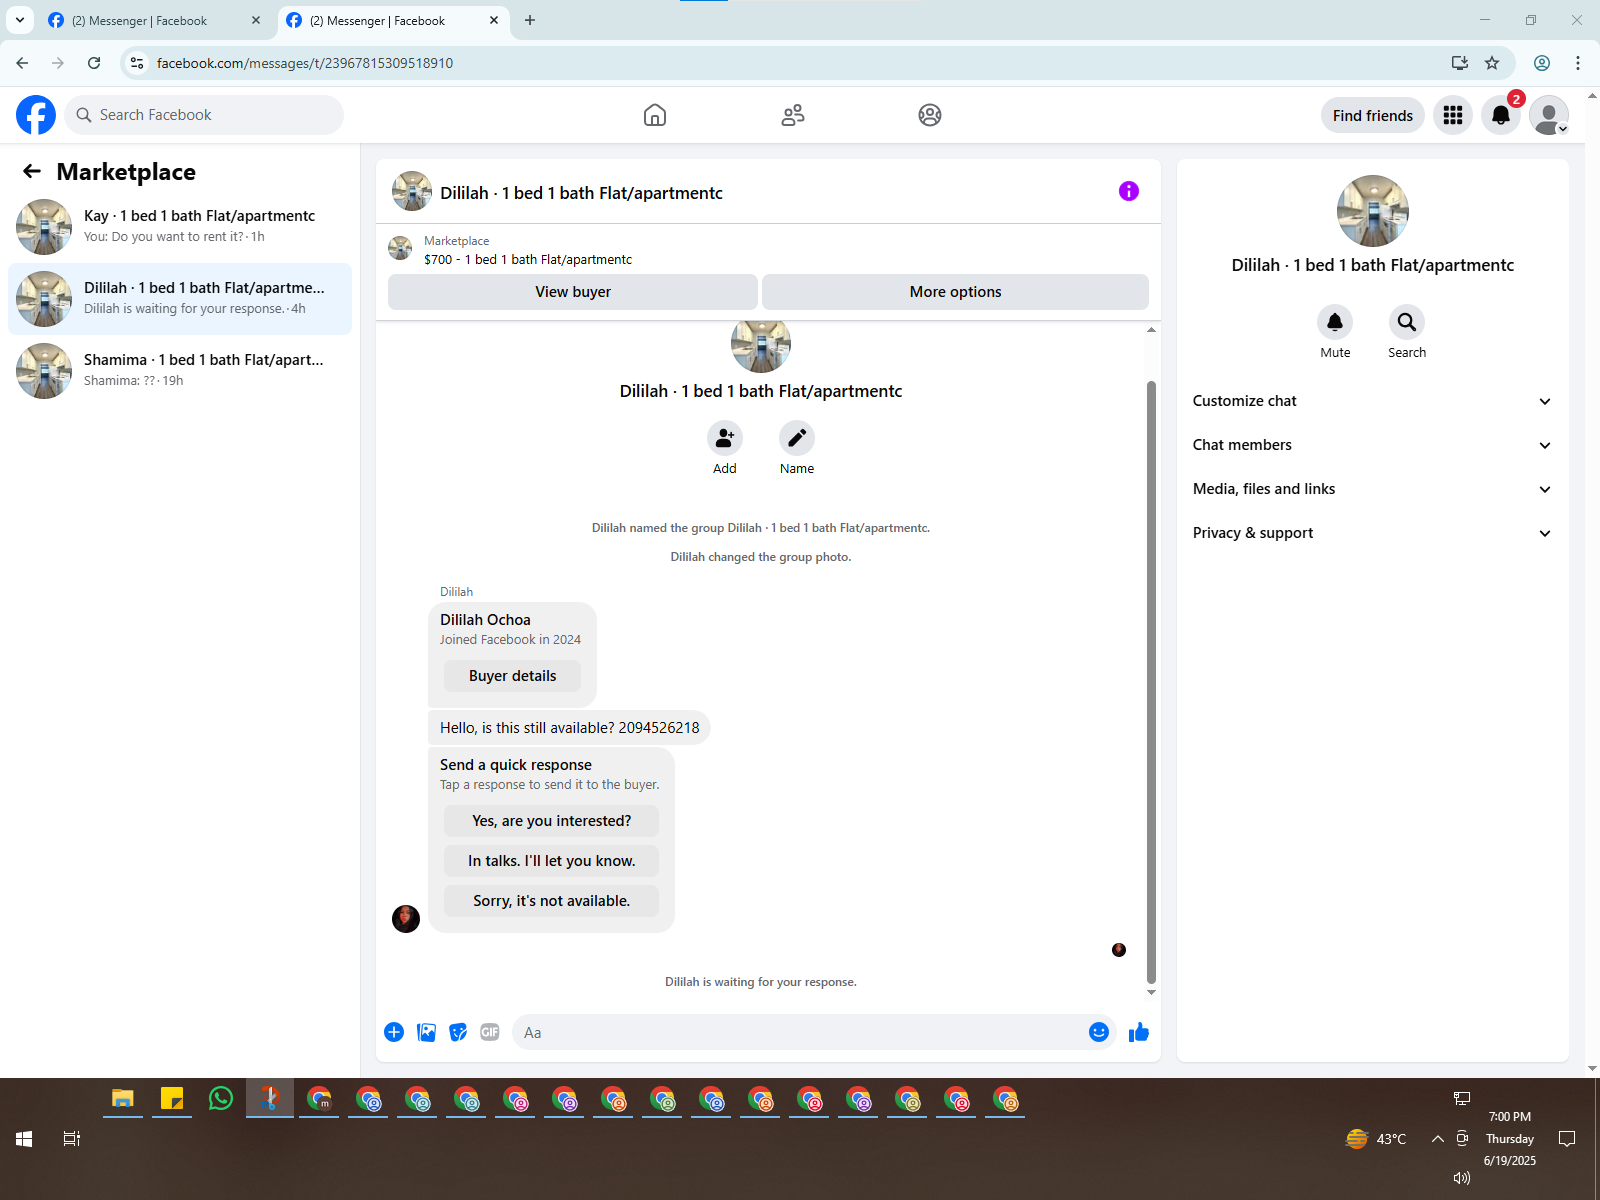Bookmark this page with the star icon
1600x1200 pixels.
1492,63
